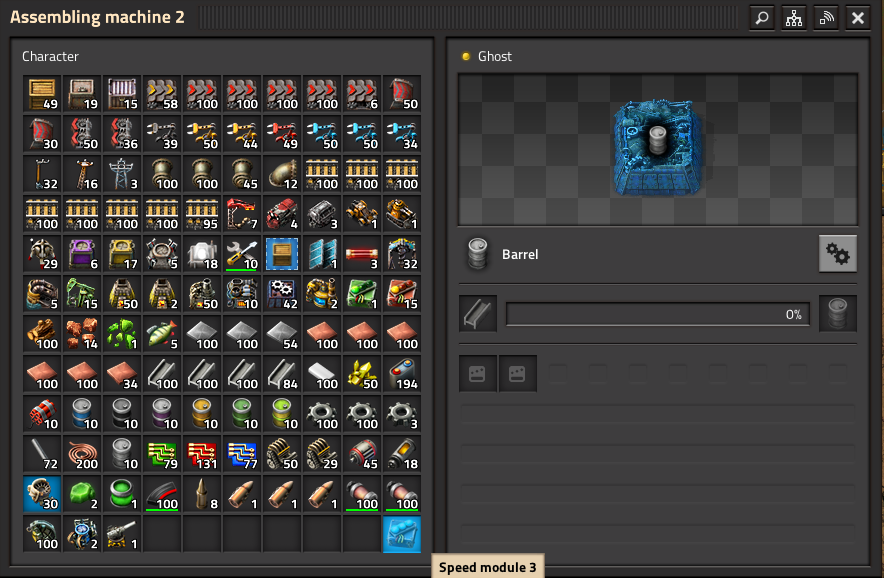This screenshot has width=884, height=578.
Task: Select the red advanced circuits stack 131
Action: [202, 454]
